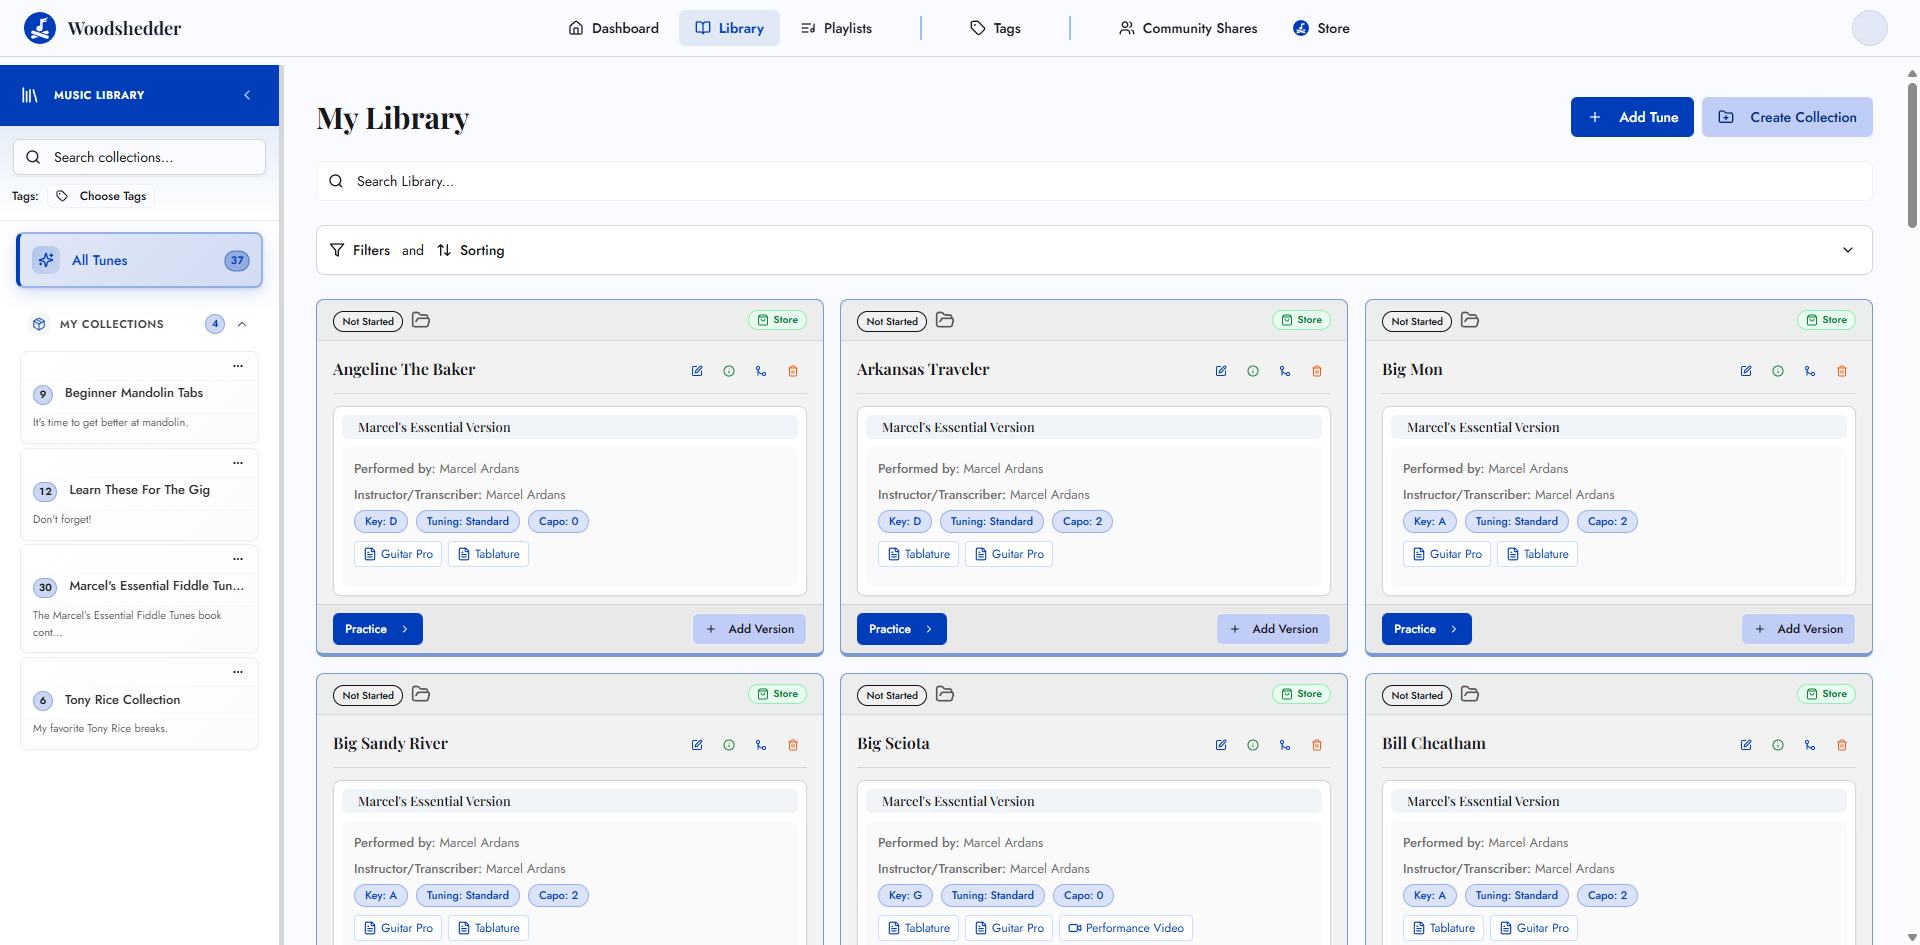Image resolution: width=1920 pixels, height=945 pixels.
Task: Collapse the Music Library sidebar
Action: (247, 95)
